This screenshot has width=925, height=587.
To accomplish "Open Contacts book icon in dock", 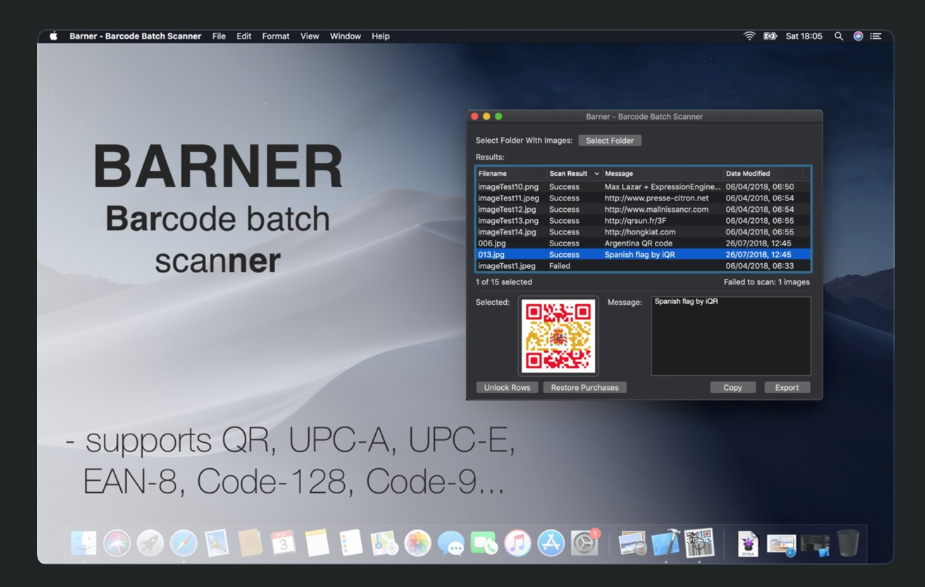I will (250, 543).
